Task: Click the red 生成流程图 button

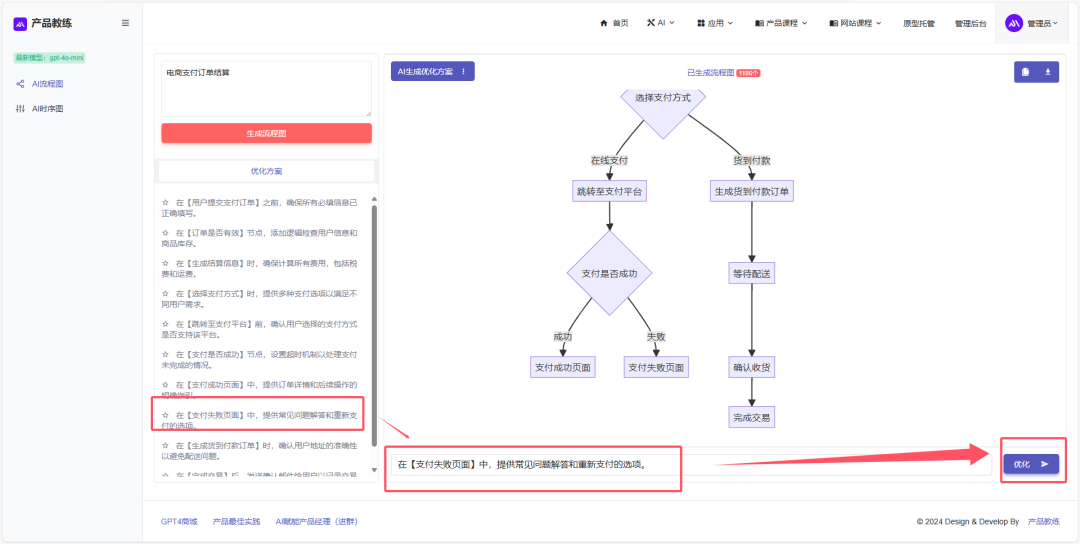Action: [267, 133]
